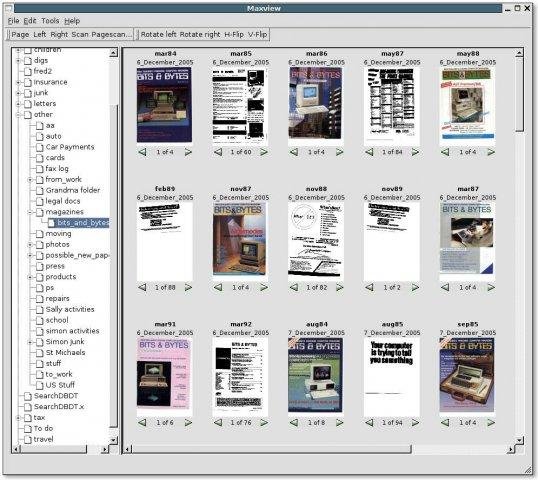538x480 pixels.
Task: Click the Rotate left toolbar button
Action: pyautogui.click(x=158, y=34)
